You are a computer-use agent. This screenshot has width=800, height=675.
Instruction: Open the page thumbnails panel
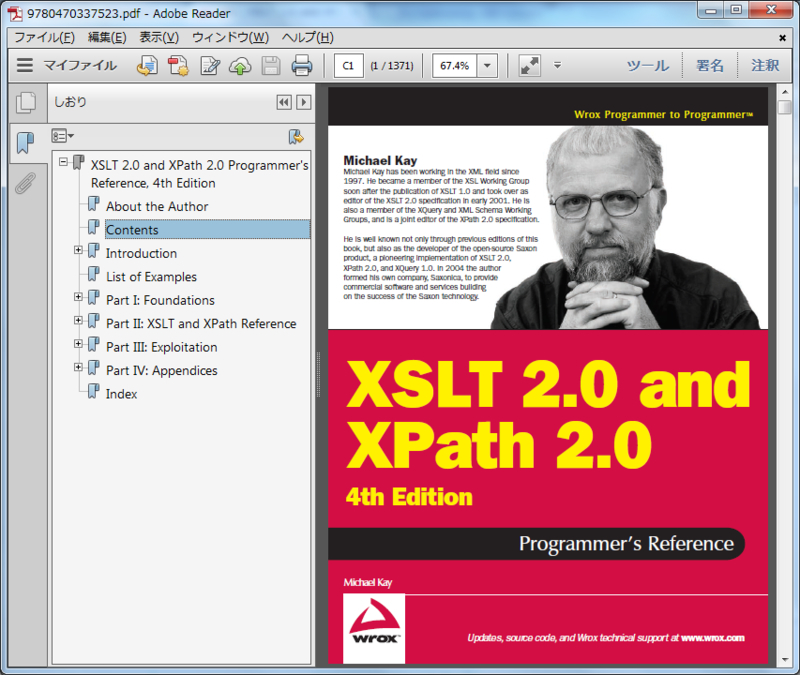coord(24,103)
